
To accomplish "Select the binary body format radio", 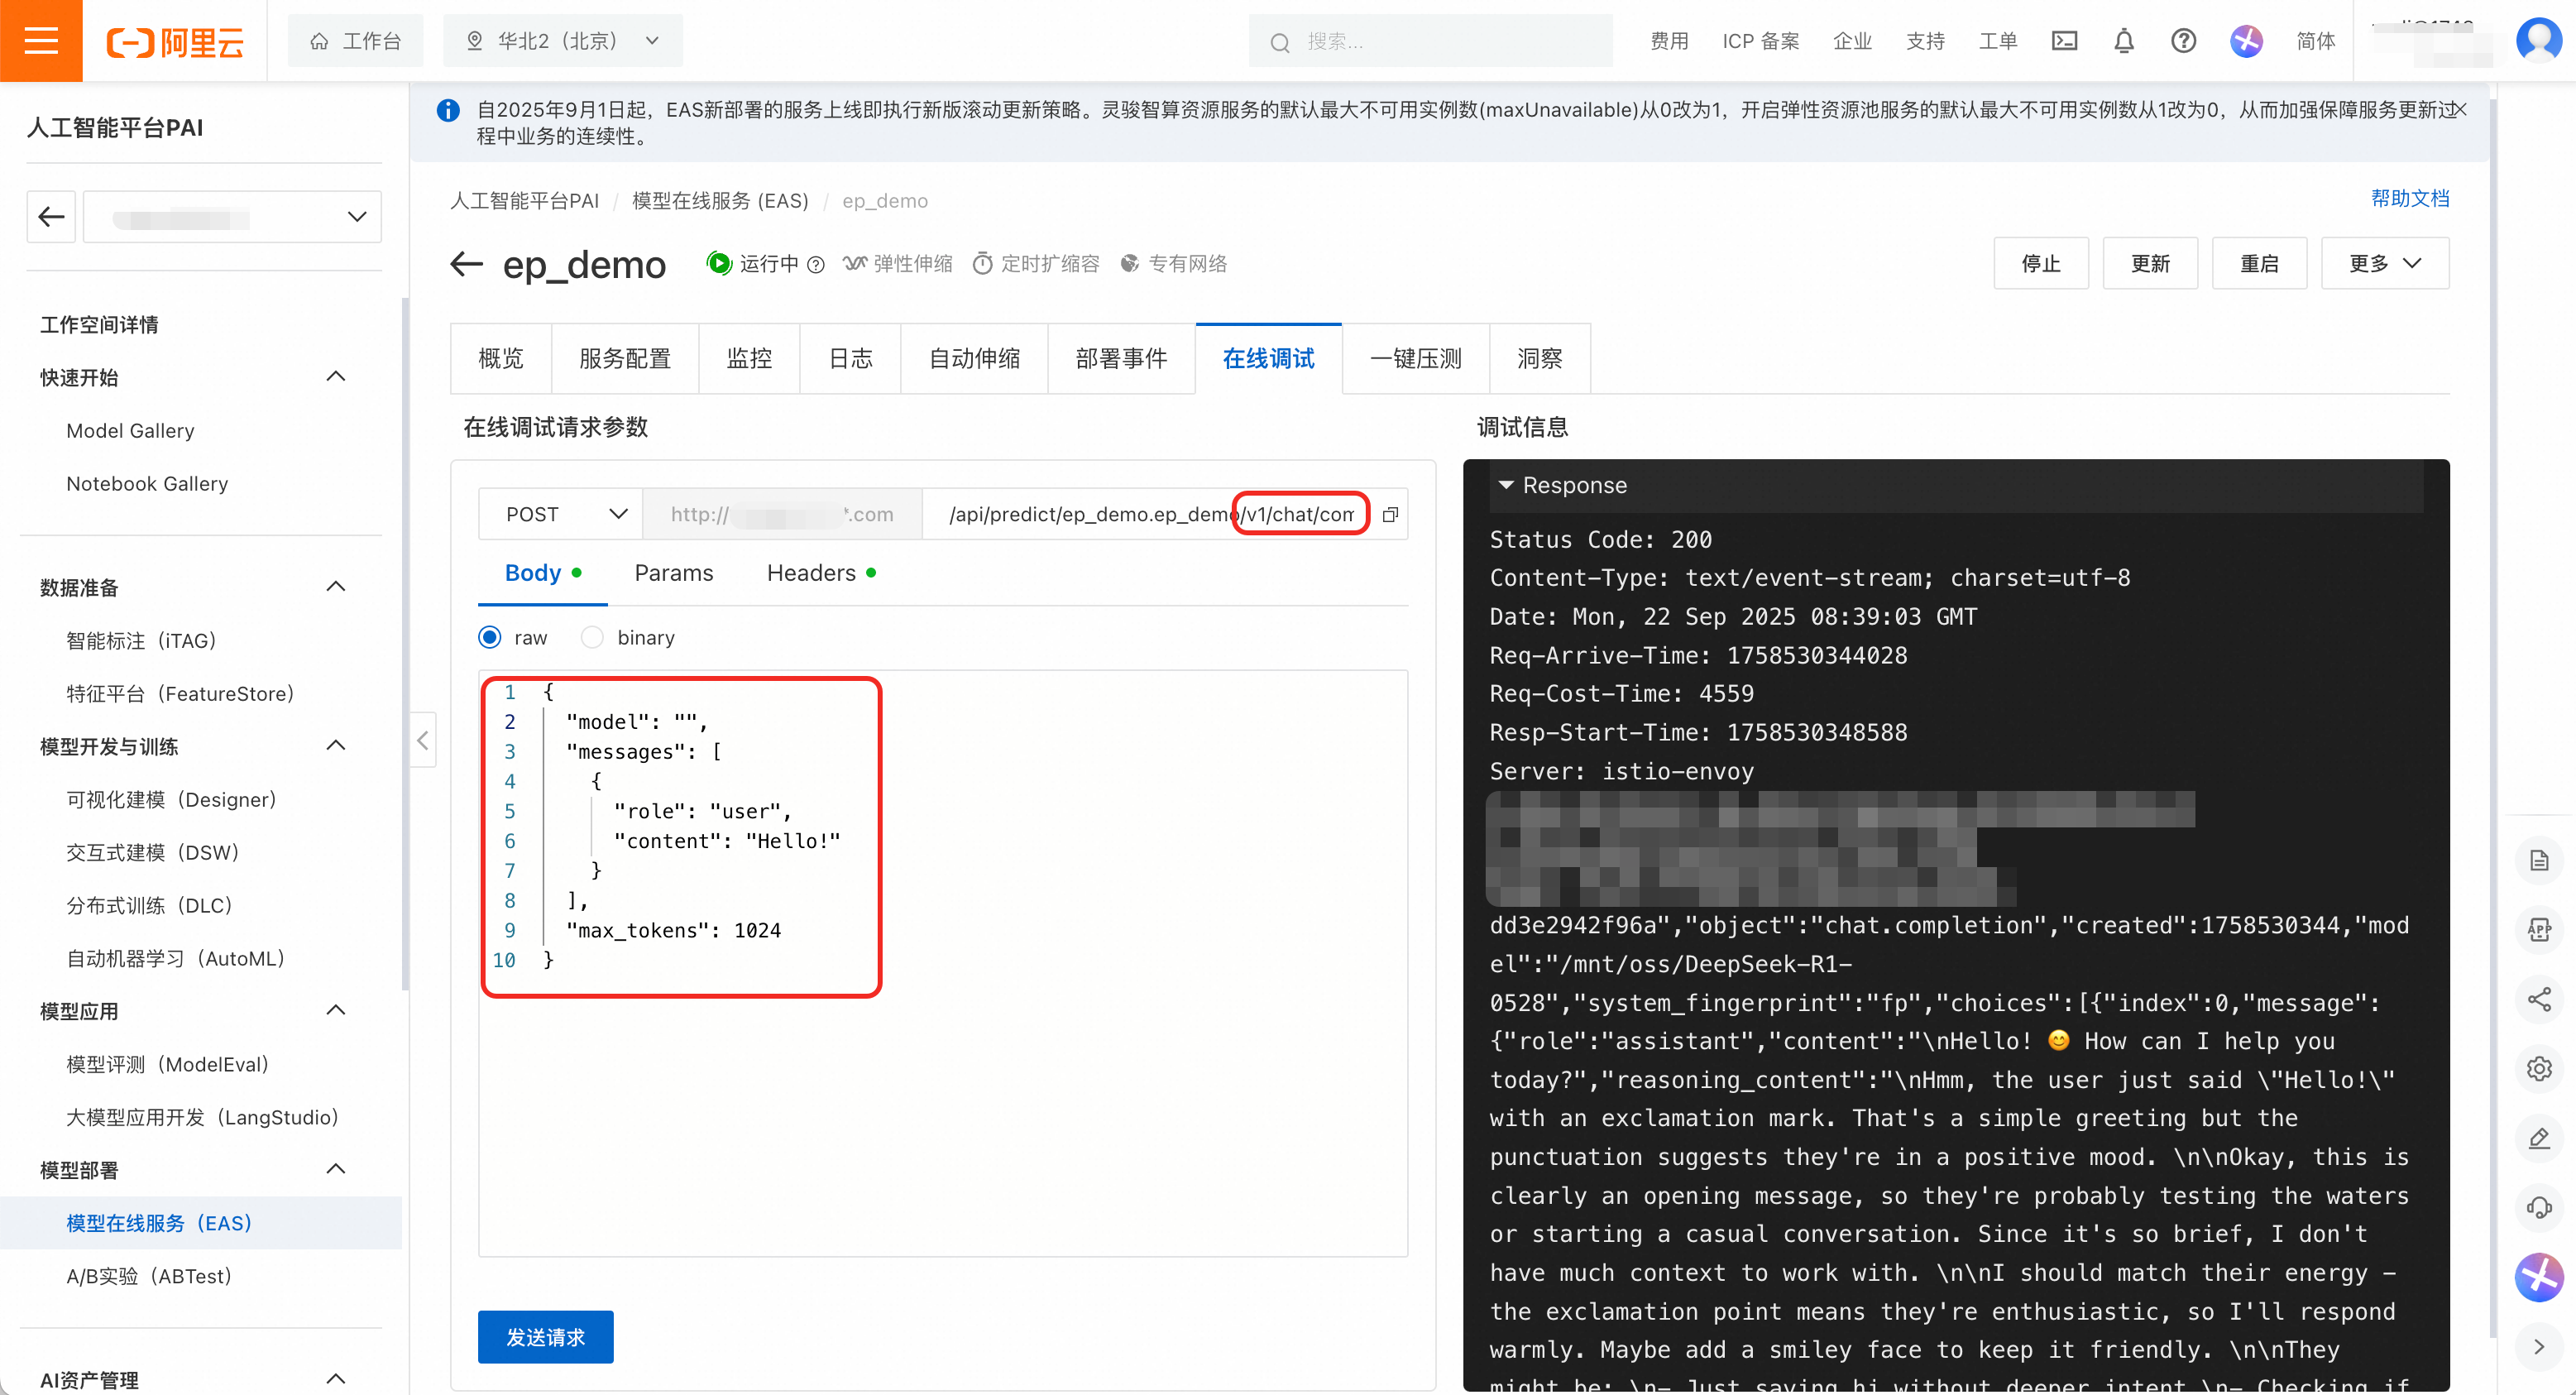I will [592, 637].
